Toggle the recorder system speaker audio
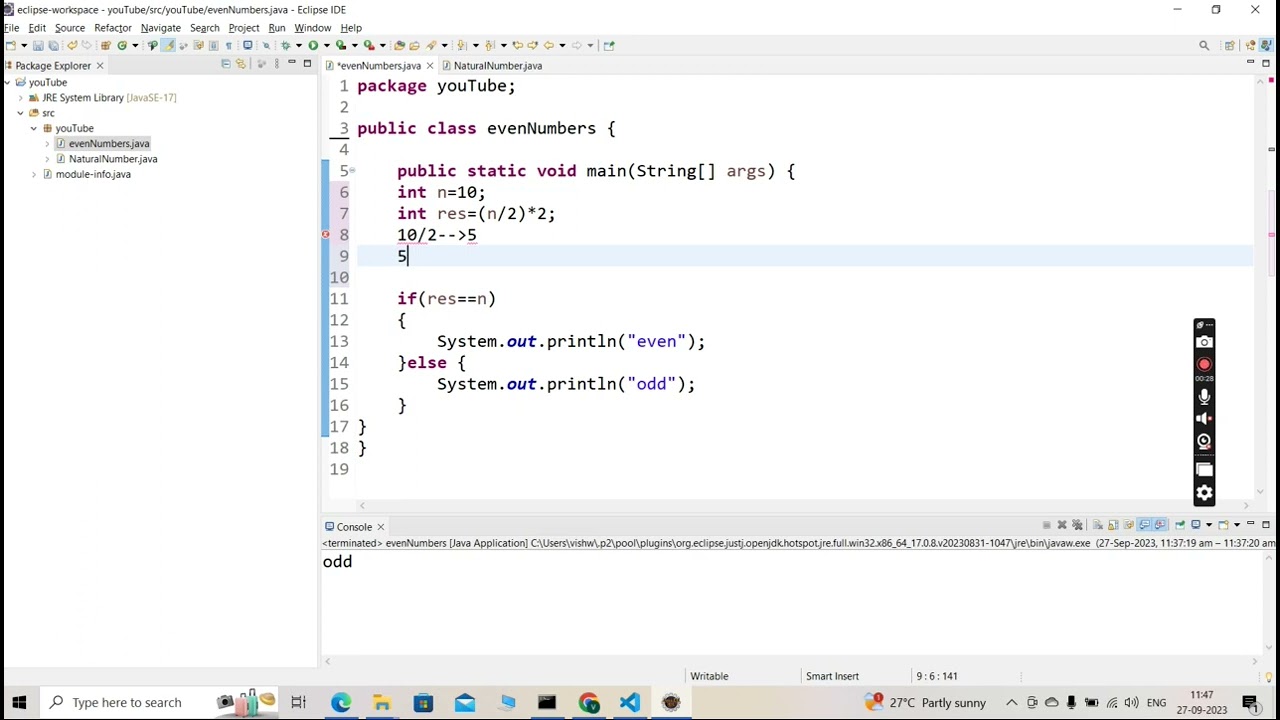The image size is (1280, 720). pos(1204,419)
